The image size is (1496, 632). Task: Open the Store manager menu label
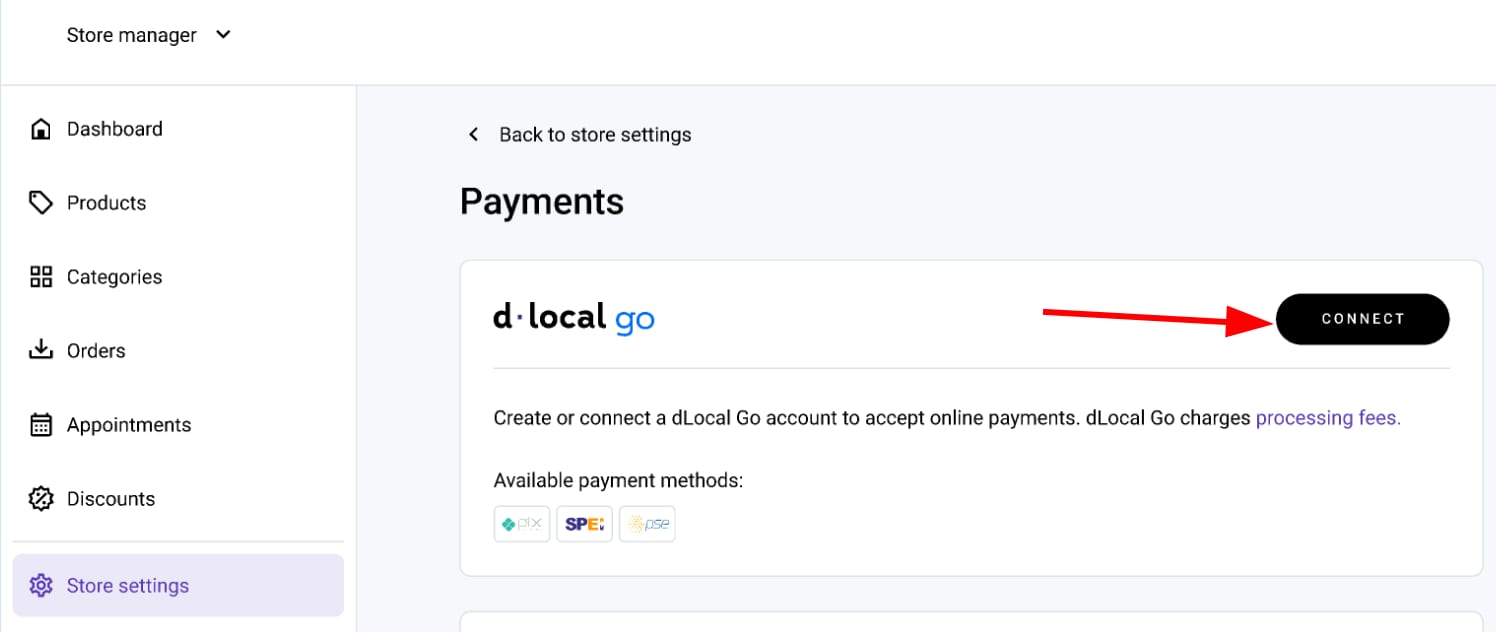click(131, 35)
